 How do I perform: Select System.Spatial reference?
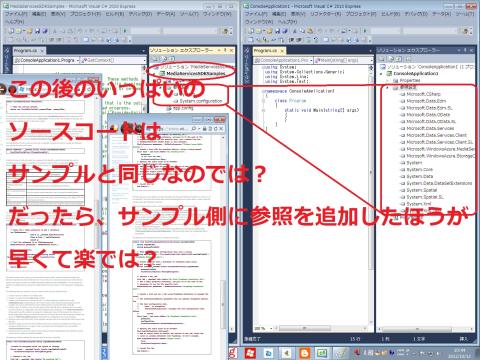coord(422,190)
